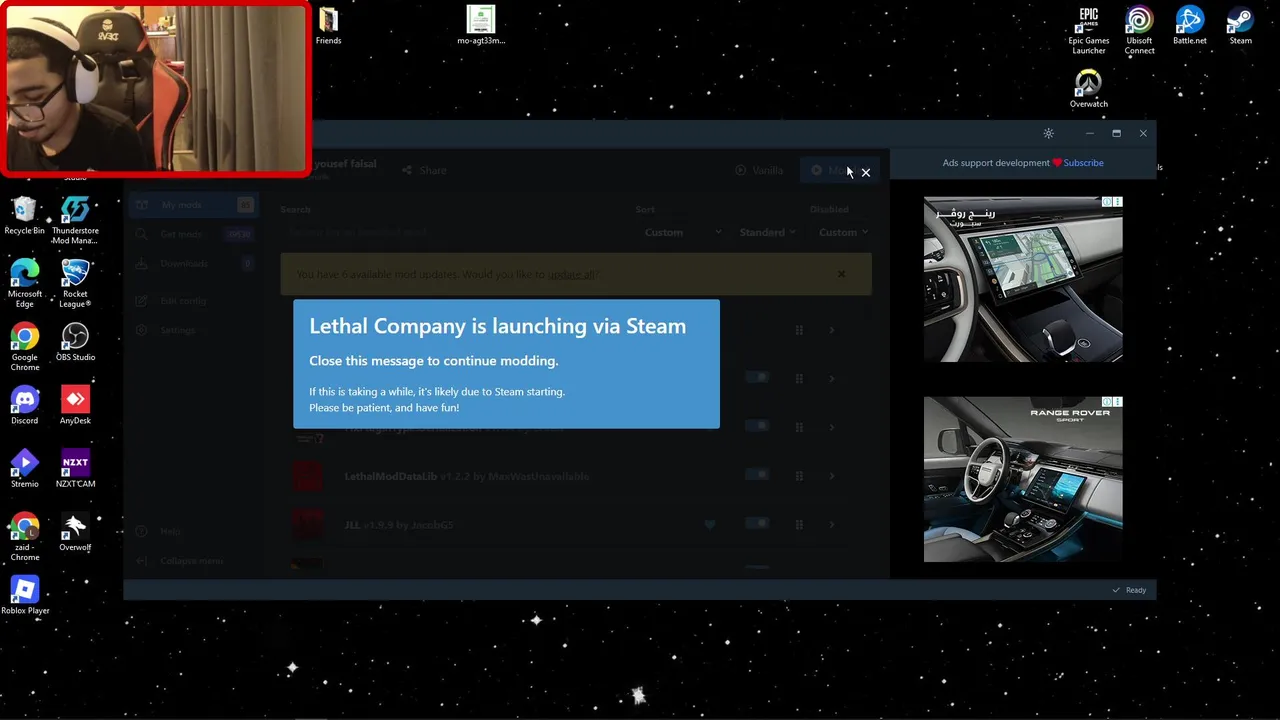Open the mo-agt33m file on desktop

[x=481, y=25]
